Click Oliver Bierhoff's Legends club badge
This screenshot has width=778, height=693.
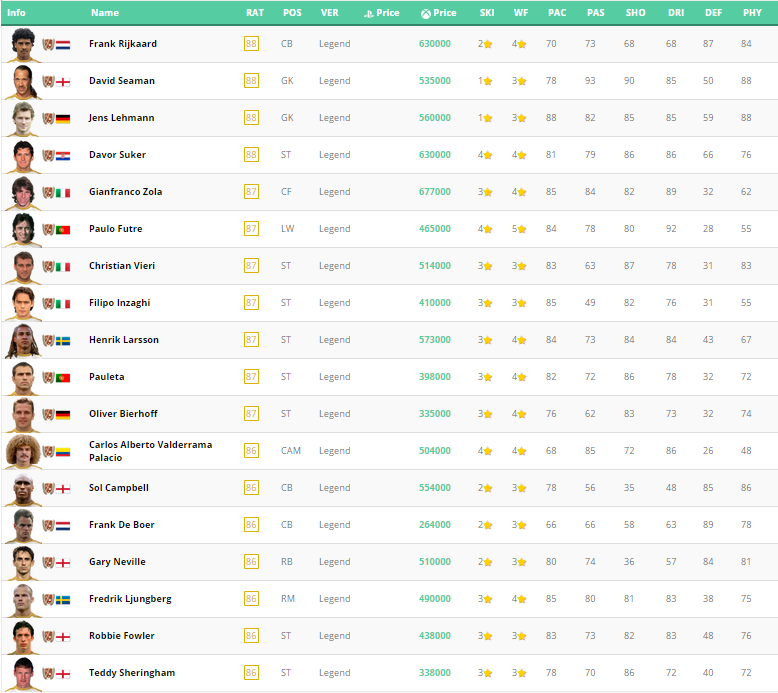[x=48, y=415]
